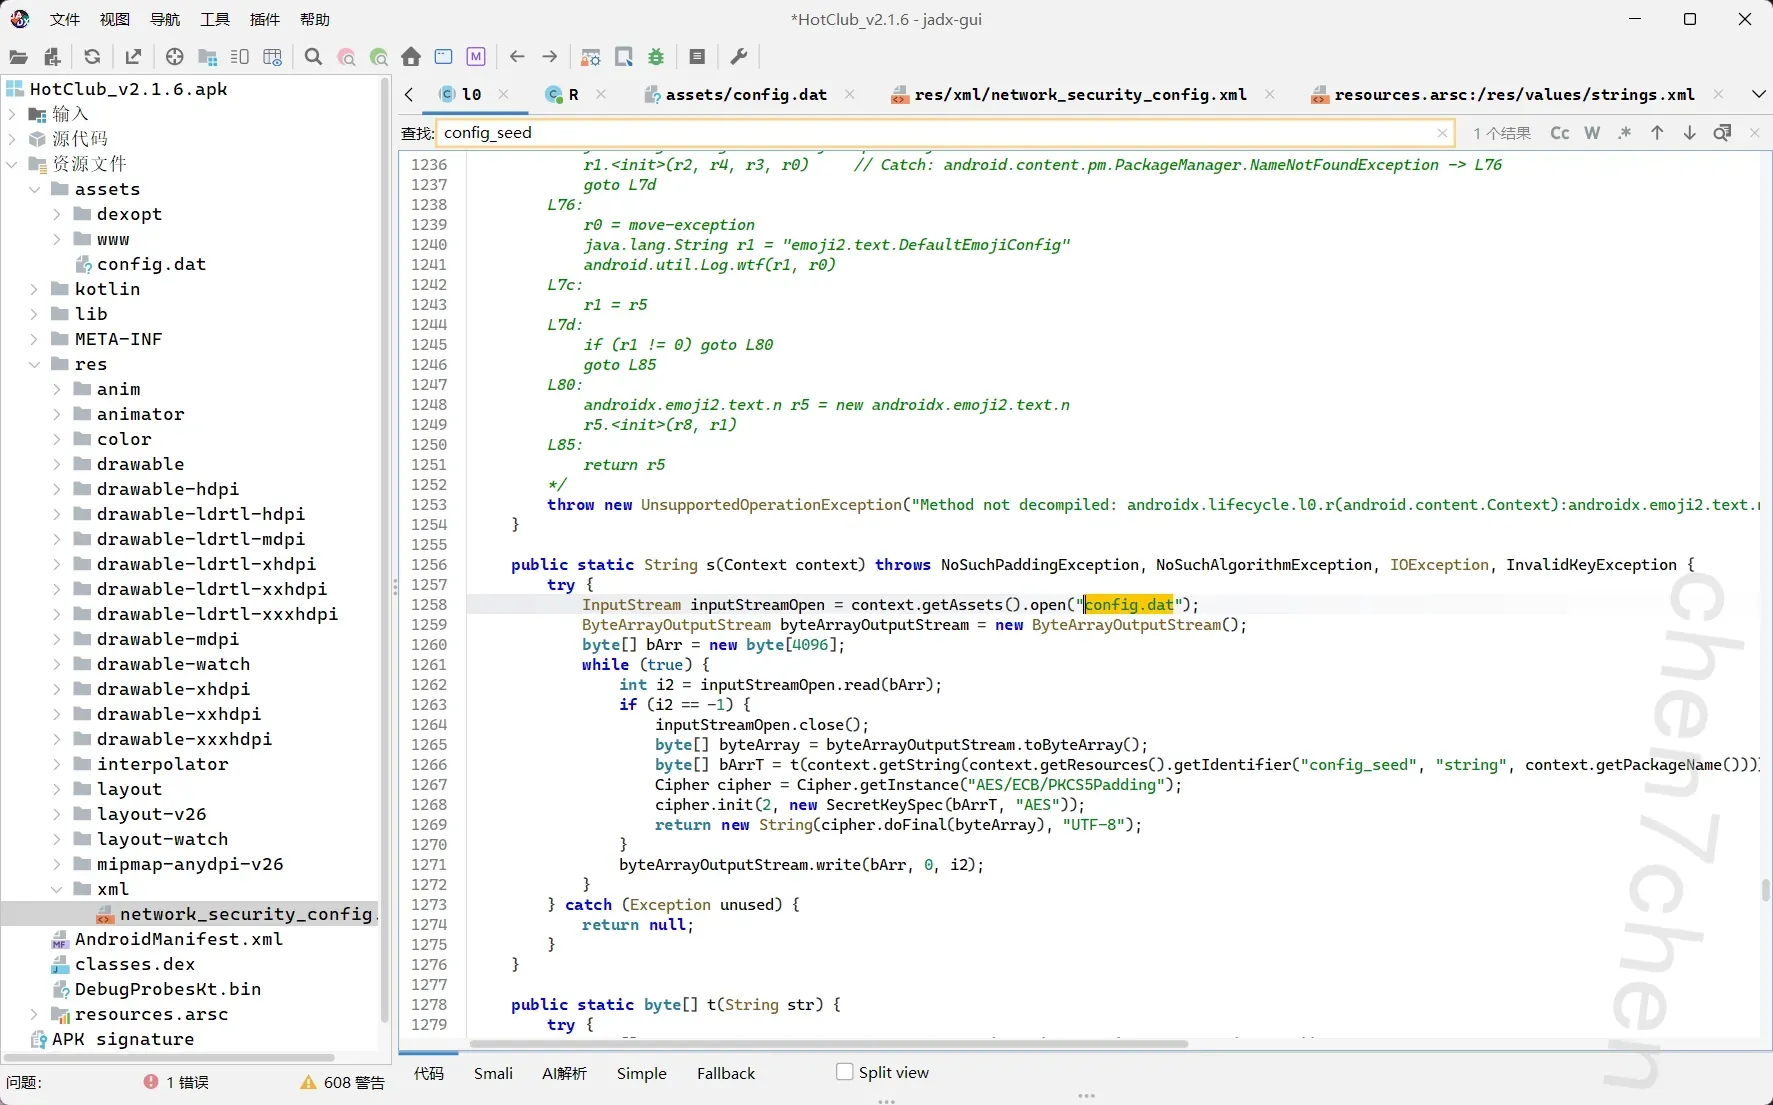This screenshot has width=1773, height=1105.
Task: Collapse the xml folder
Action: [x=56, y=889]
